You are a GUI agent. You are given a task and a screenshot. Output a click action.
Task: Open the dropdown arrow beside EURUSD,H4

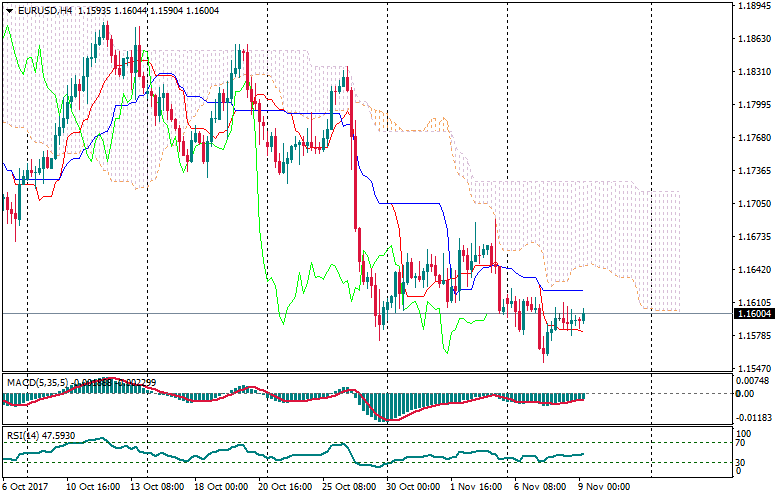coord(9,9)
